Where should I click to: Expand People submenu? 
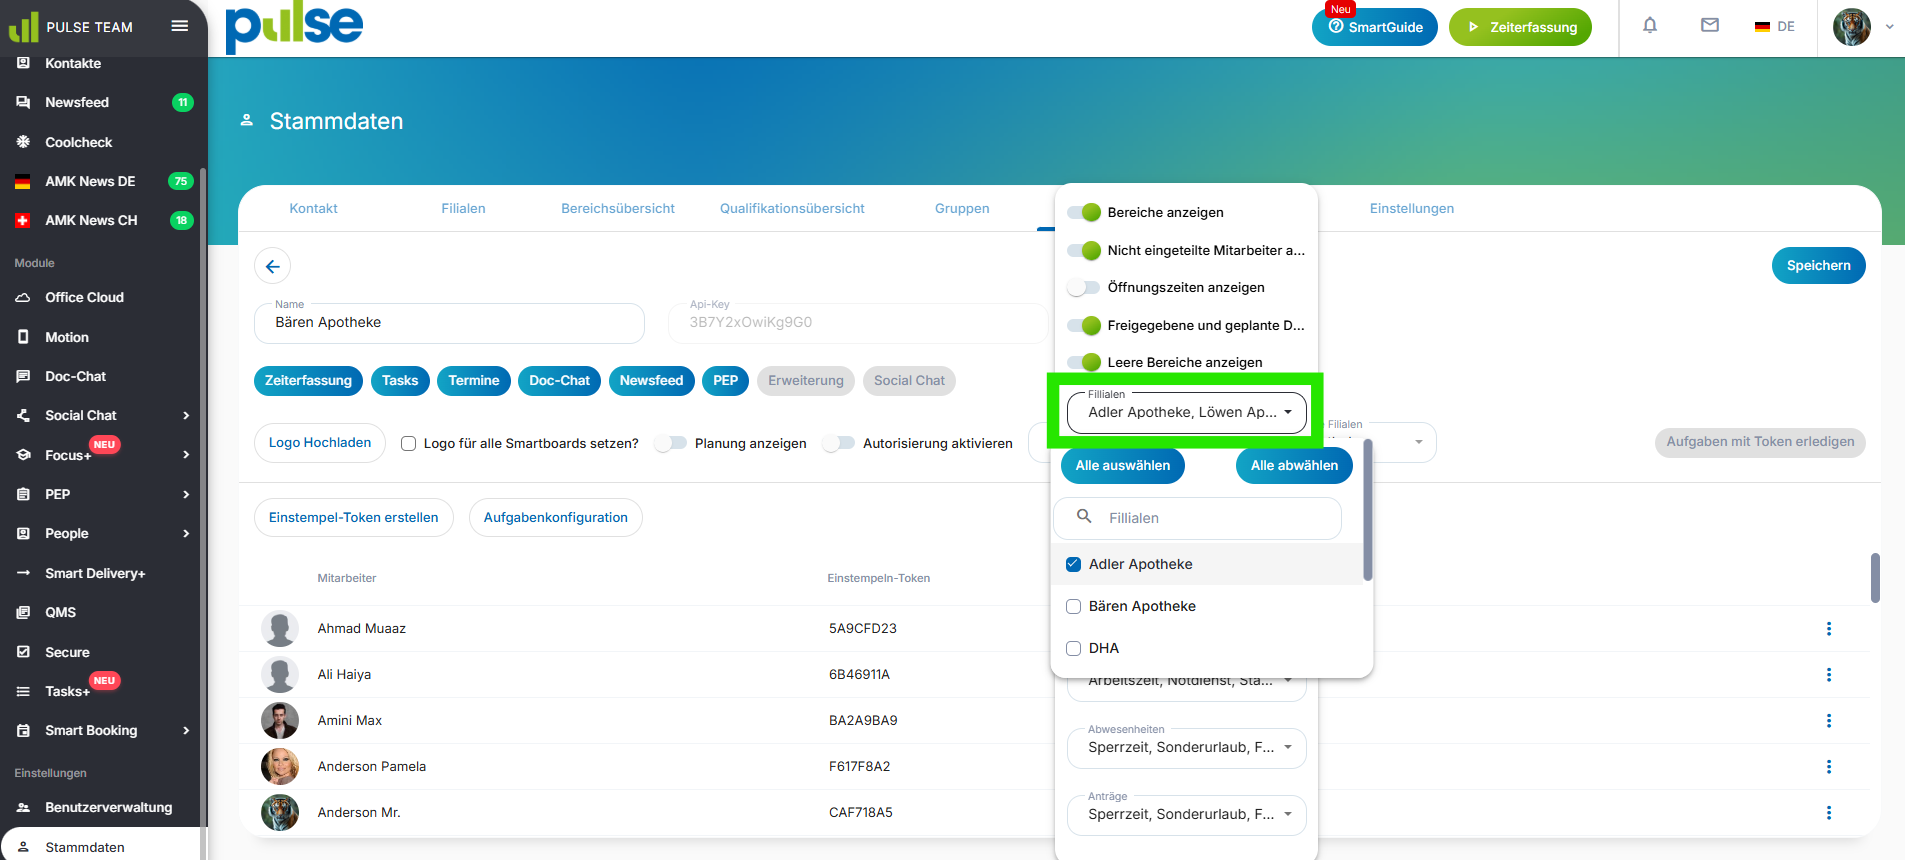pyautogui.click(x=186, y=533)
